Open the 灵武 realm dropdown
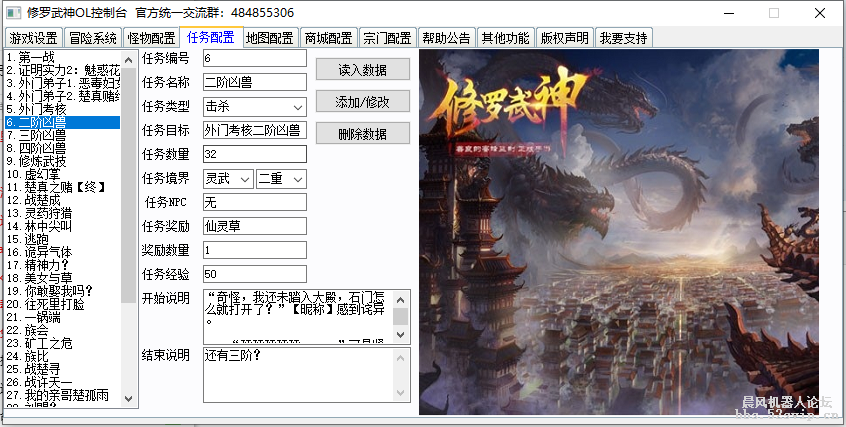Image resolution: width=846 pixels, height=427 pixels. point(228,179)
